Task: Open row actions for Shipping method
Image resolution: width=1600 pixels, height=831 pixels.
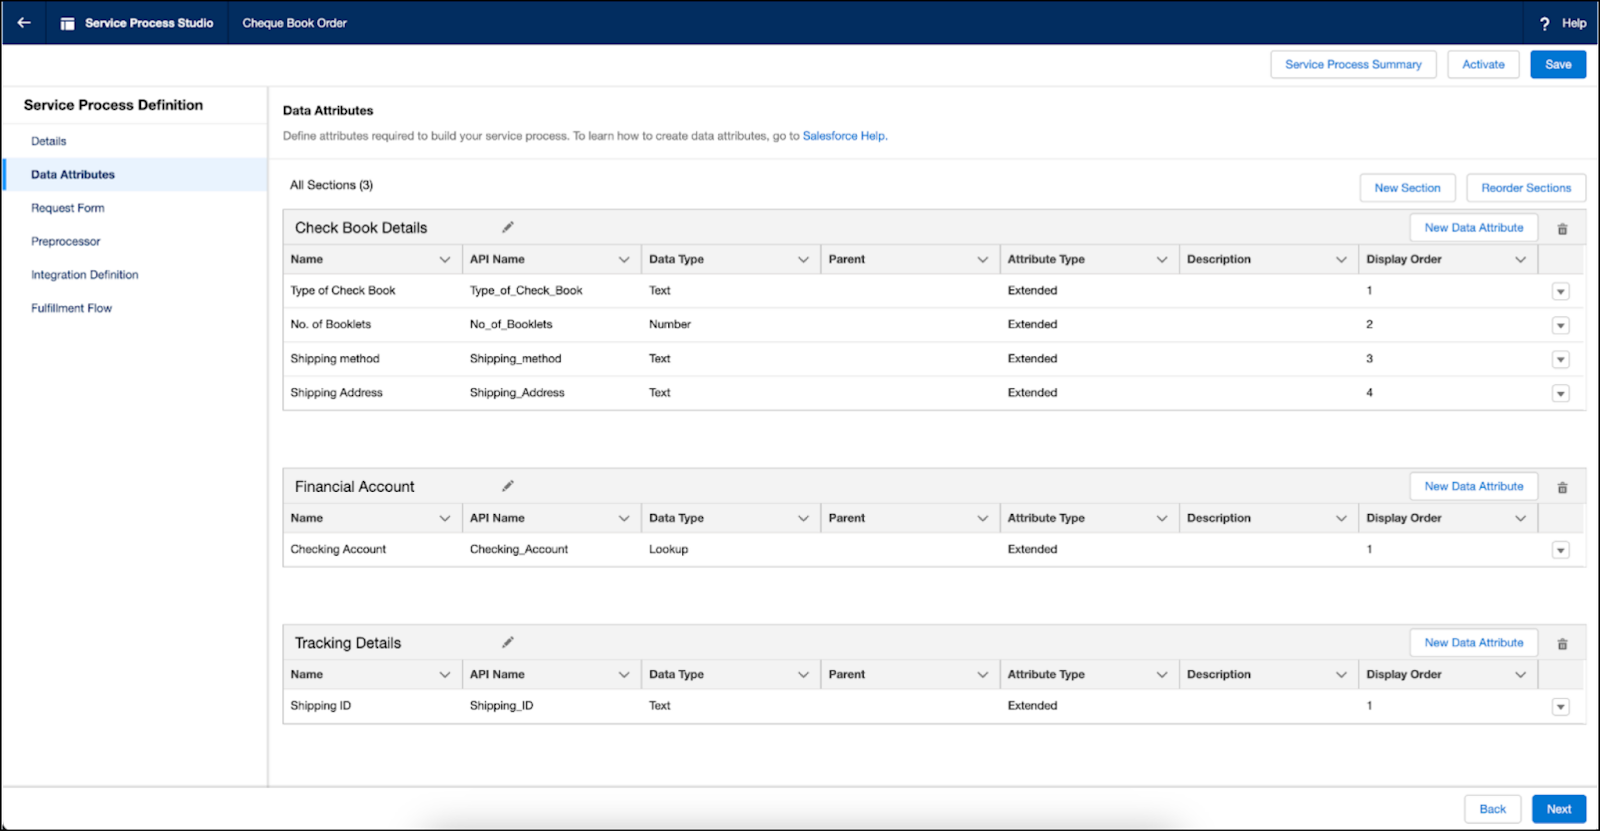Action: click(1560, 360)
